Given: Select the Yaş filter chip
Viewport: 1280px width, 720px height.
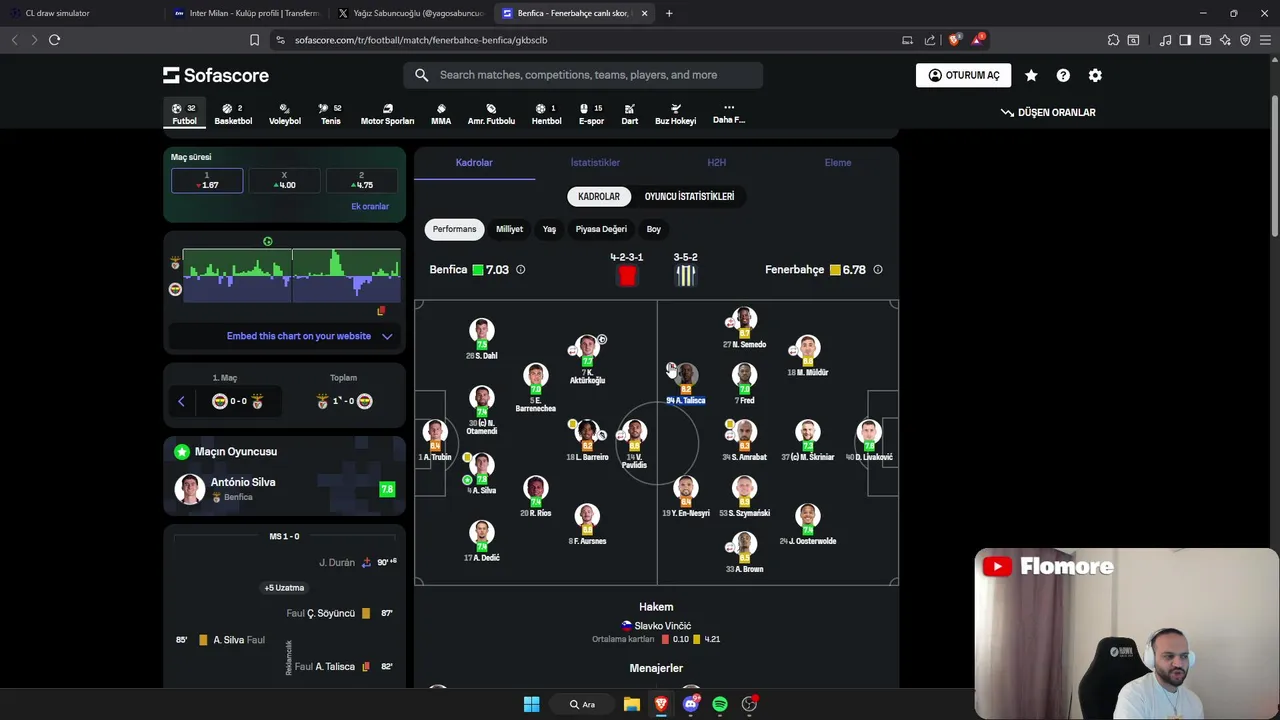Looking at the screenshot, I should pyautogui.click(x=549, y=229).
